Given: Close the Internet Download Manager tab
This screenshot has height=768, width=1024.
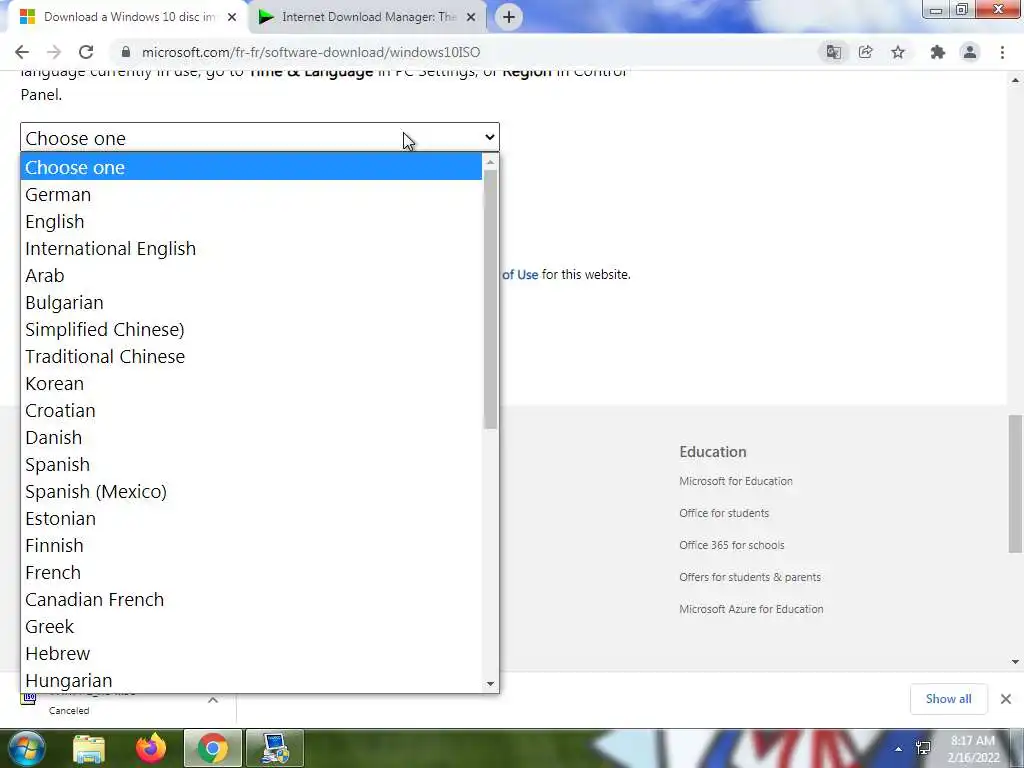Looking at the screenshot, I should click(471, 18).
